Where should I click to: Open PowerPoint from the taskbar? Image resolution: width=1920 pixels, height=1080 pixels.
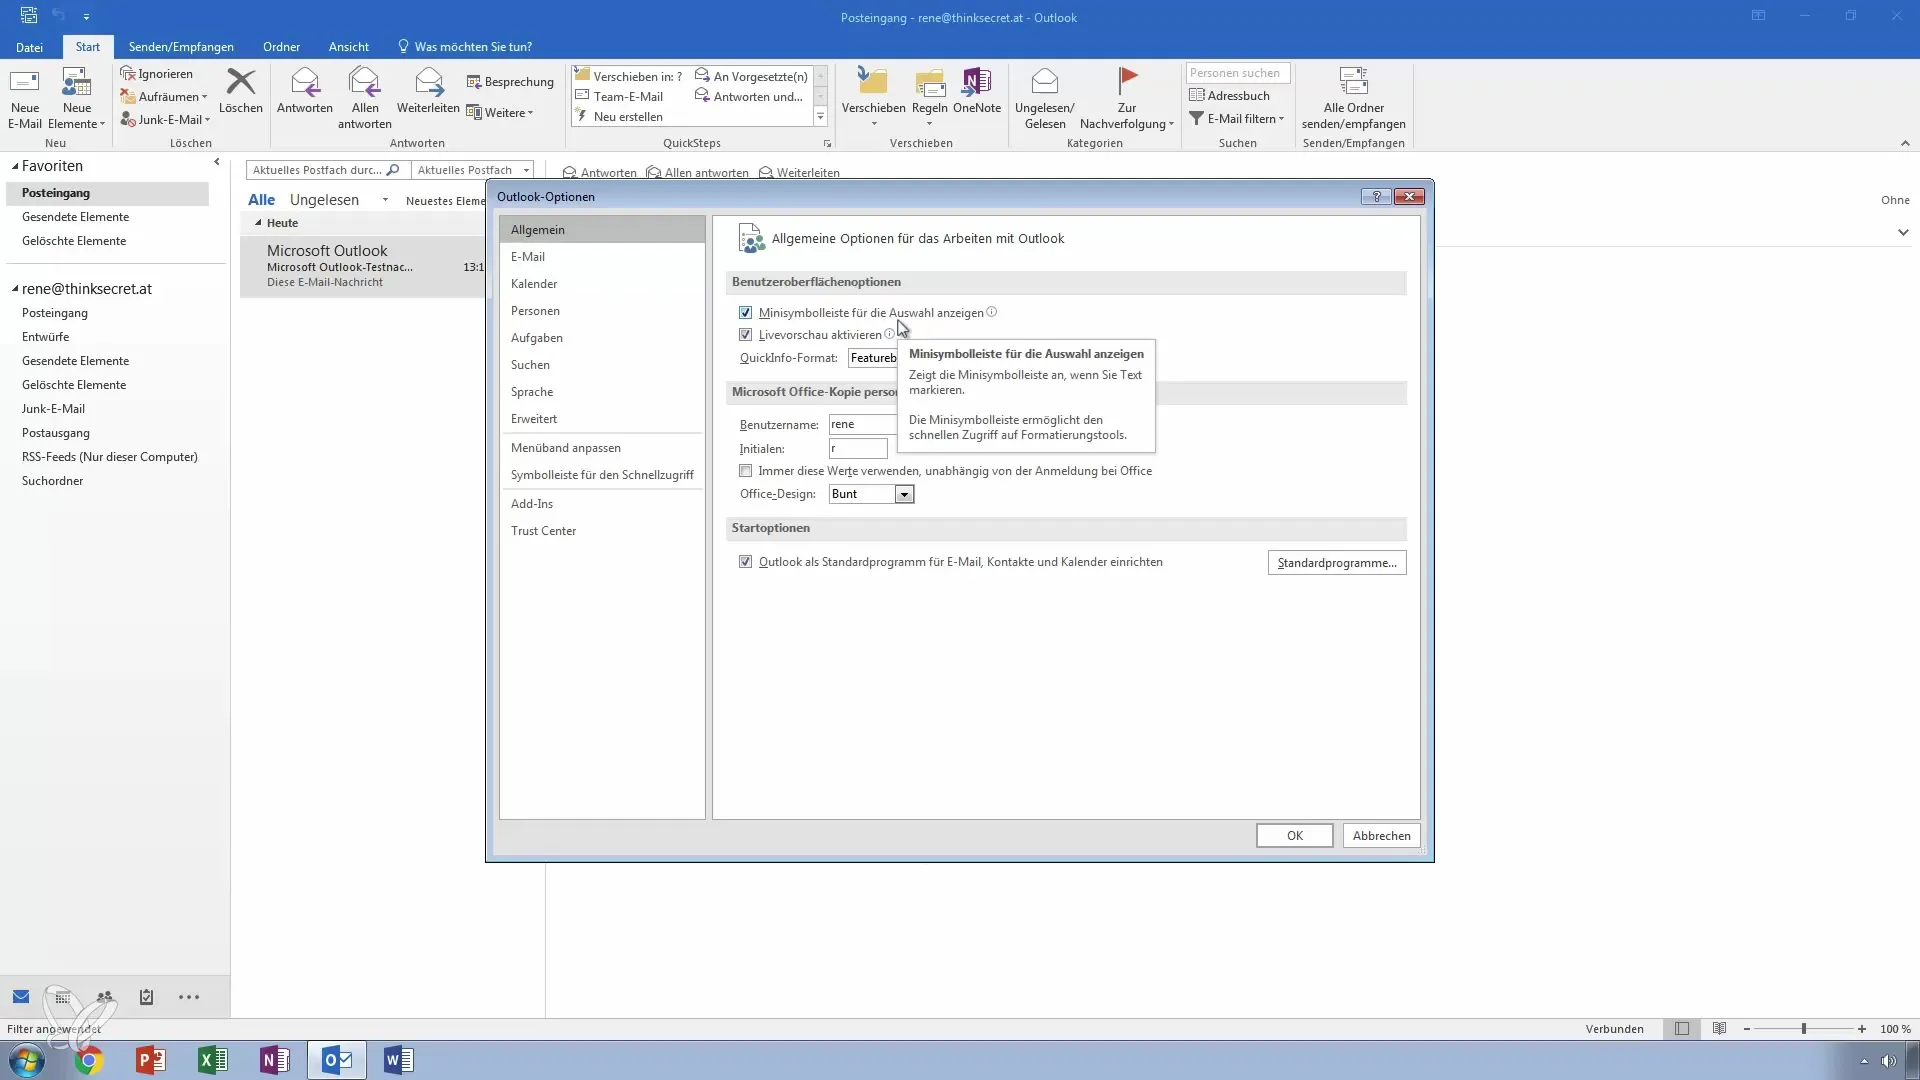tap(151, 1060)
